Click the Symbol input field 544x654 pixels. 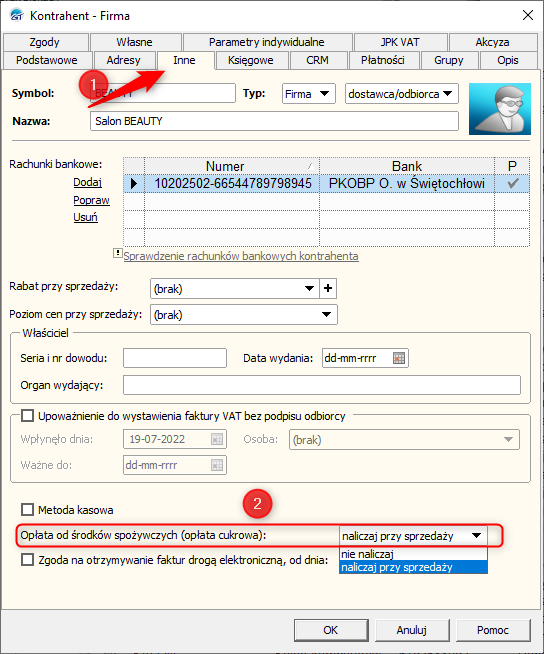click(162, 93)
